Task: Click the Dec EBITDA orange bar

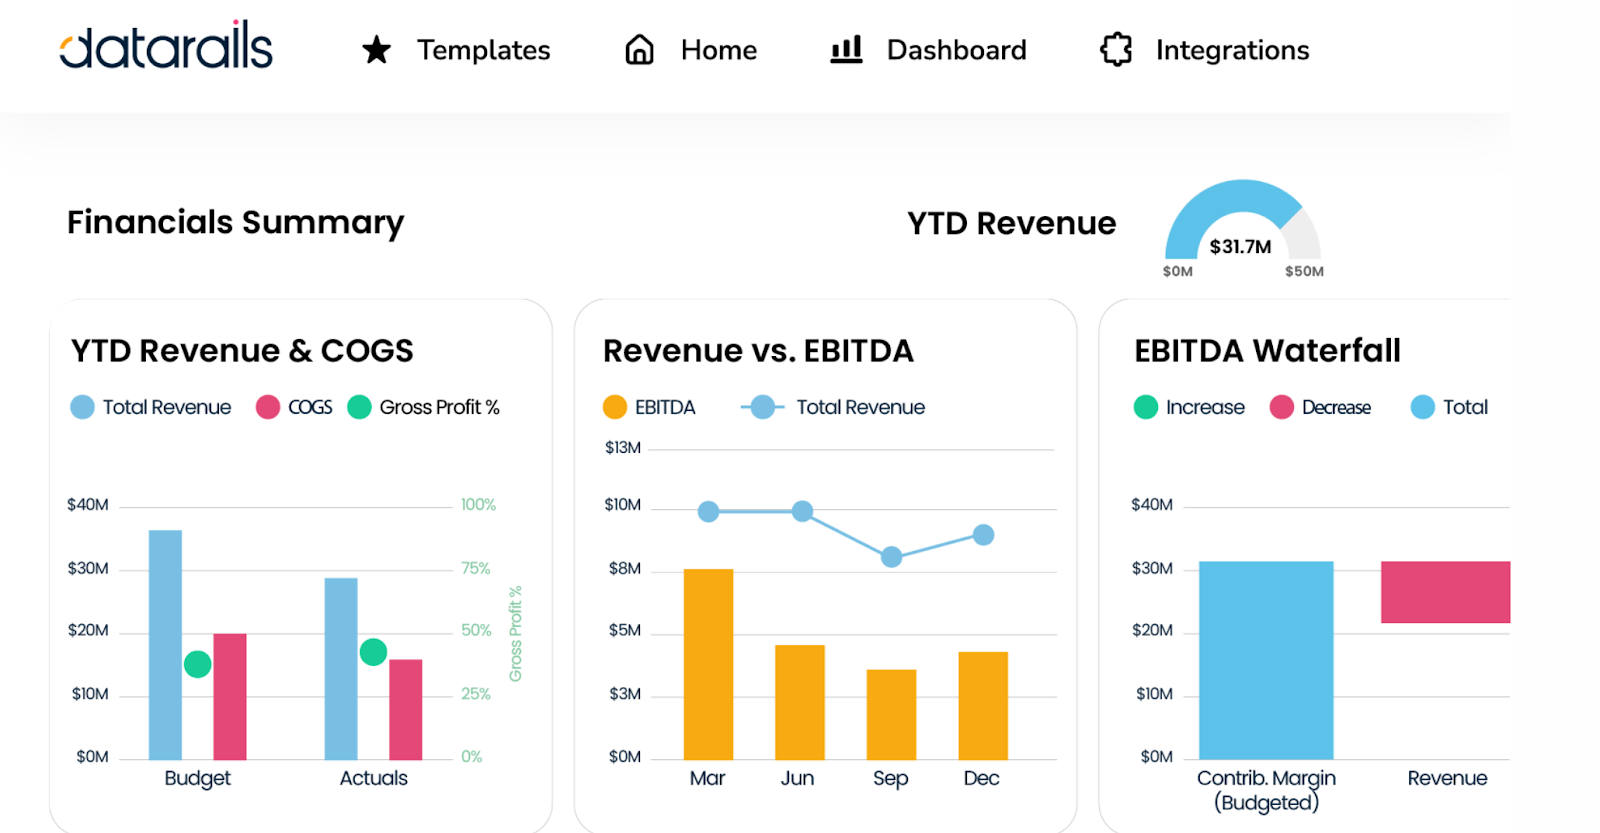Action: [983, 706]
